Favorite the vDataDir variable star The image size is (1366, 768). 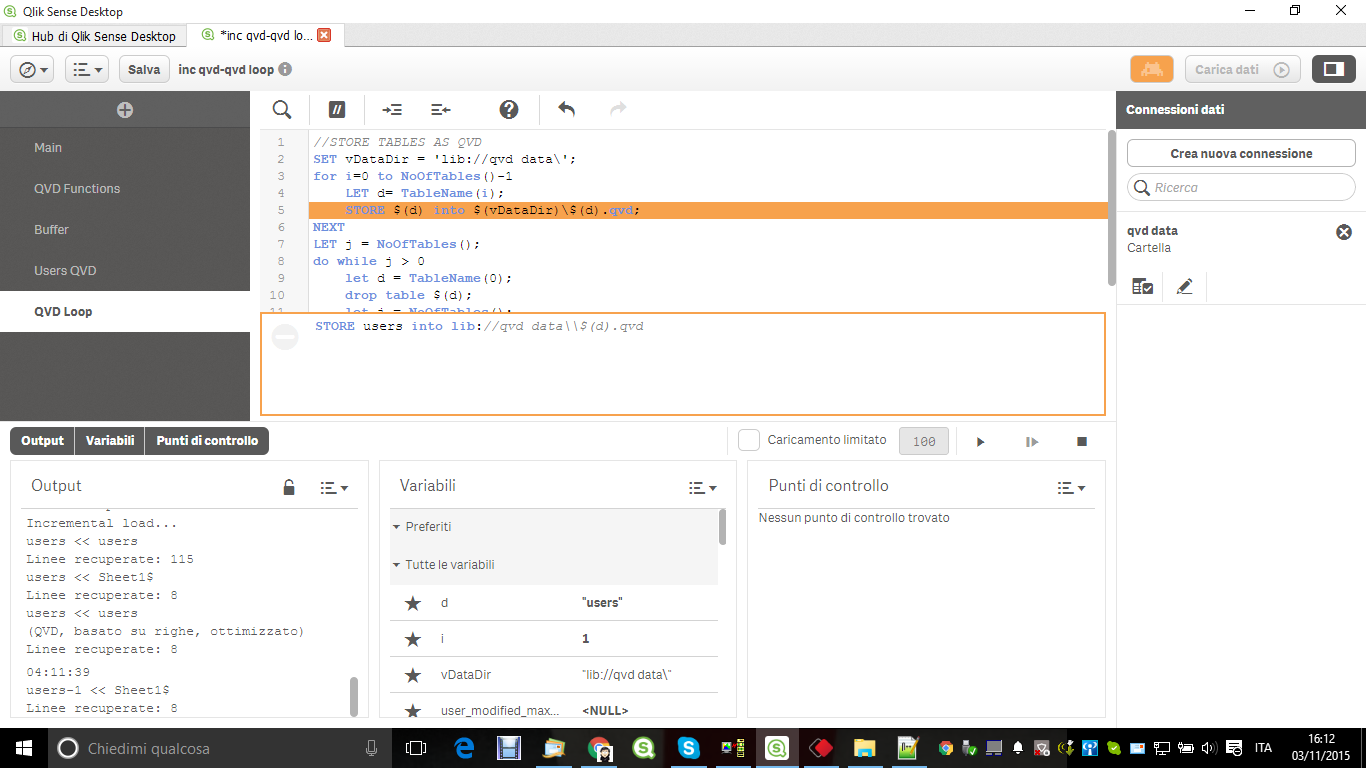[412, 675]
